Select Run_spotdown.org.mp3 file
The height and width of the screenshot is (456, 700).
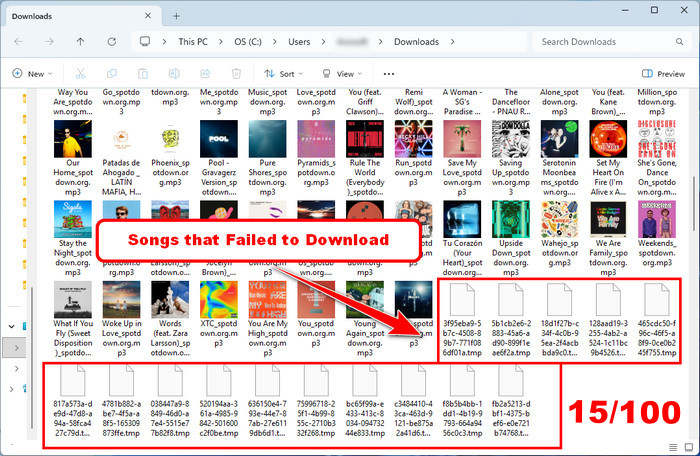pos(413,154)
